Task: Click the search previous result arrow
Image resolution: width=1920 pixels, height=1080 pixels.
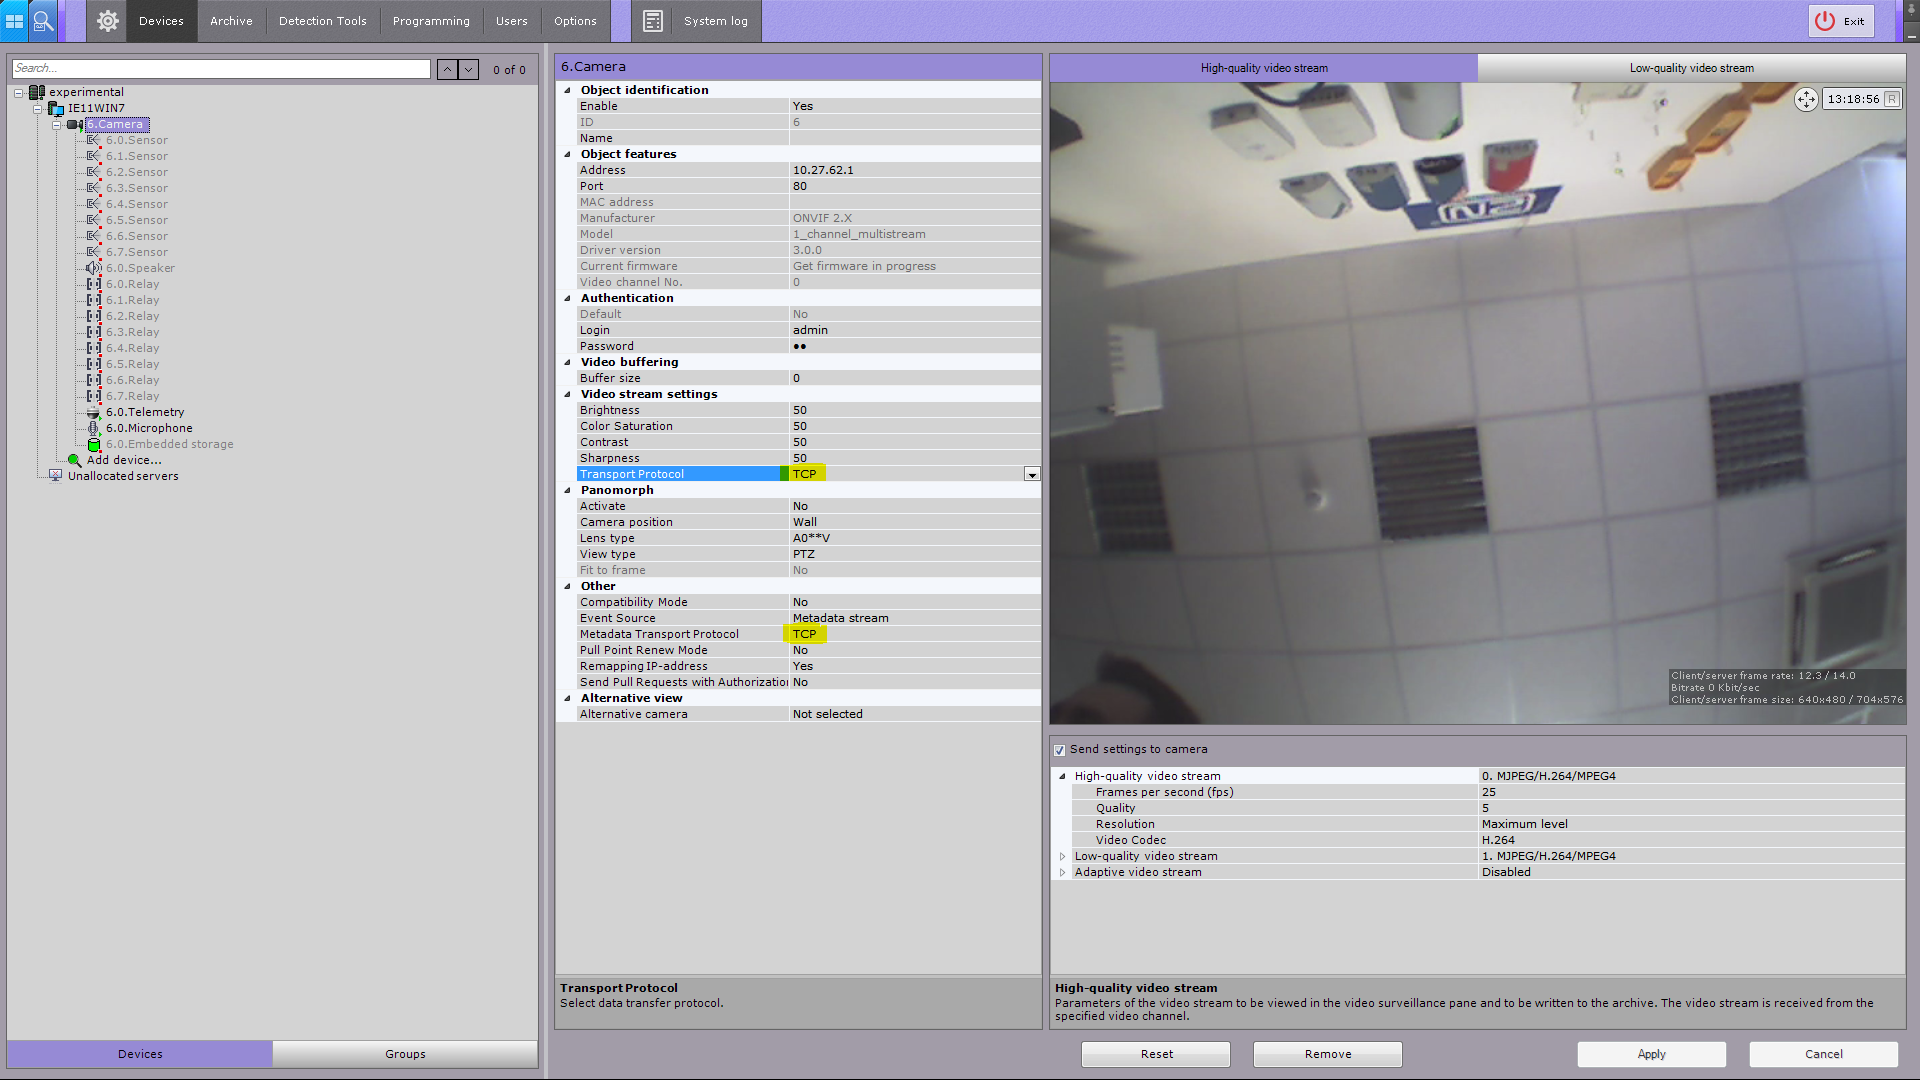Action: tap(447, 69)
